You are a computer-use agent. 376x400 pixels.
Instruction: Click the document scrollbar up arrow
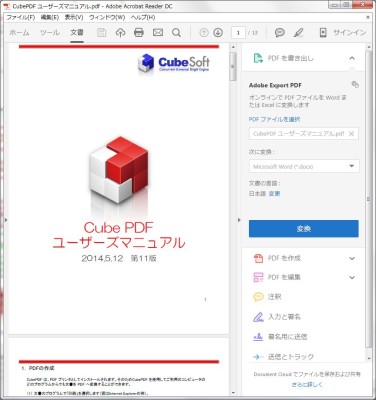point(233,47)
